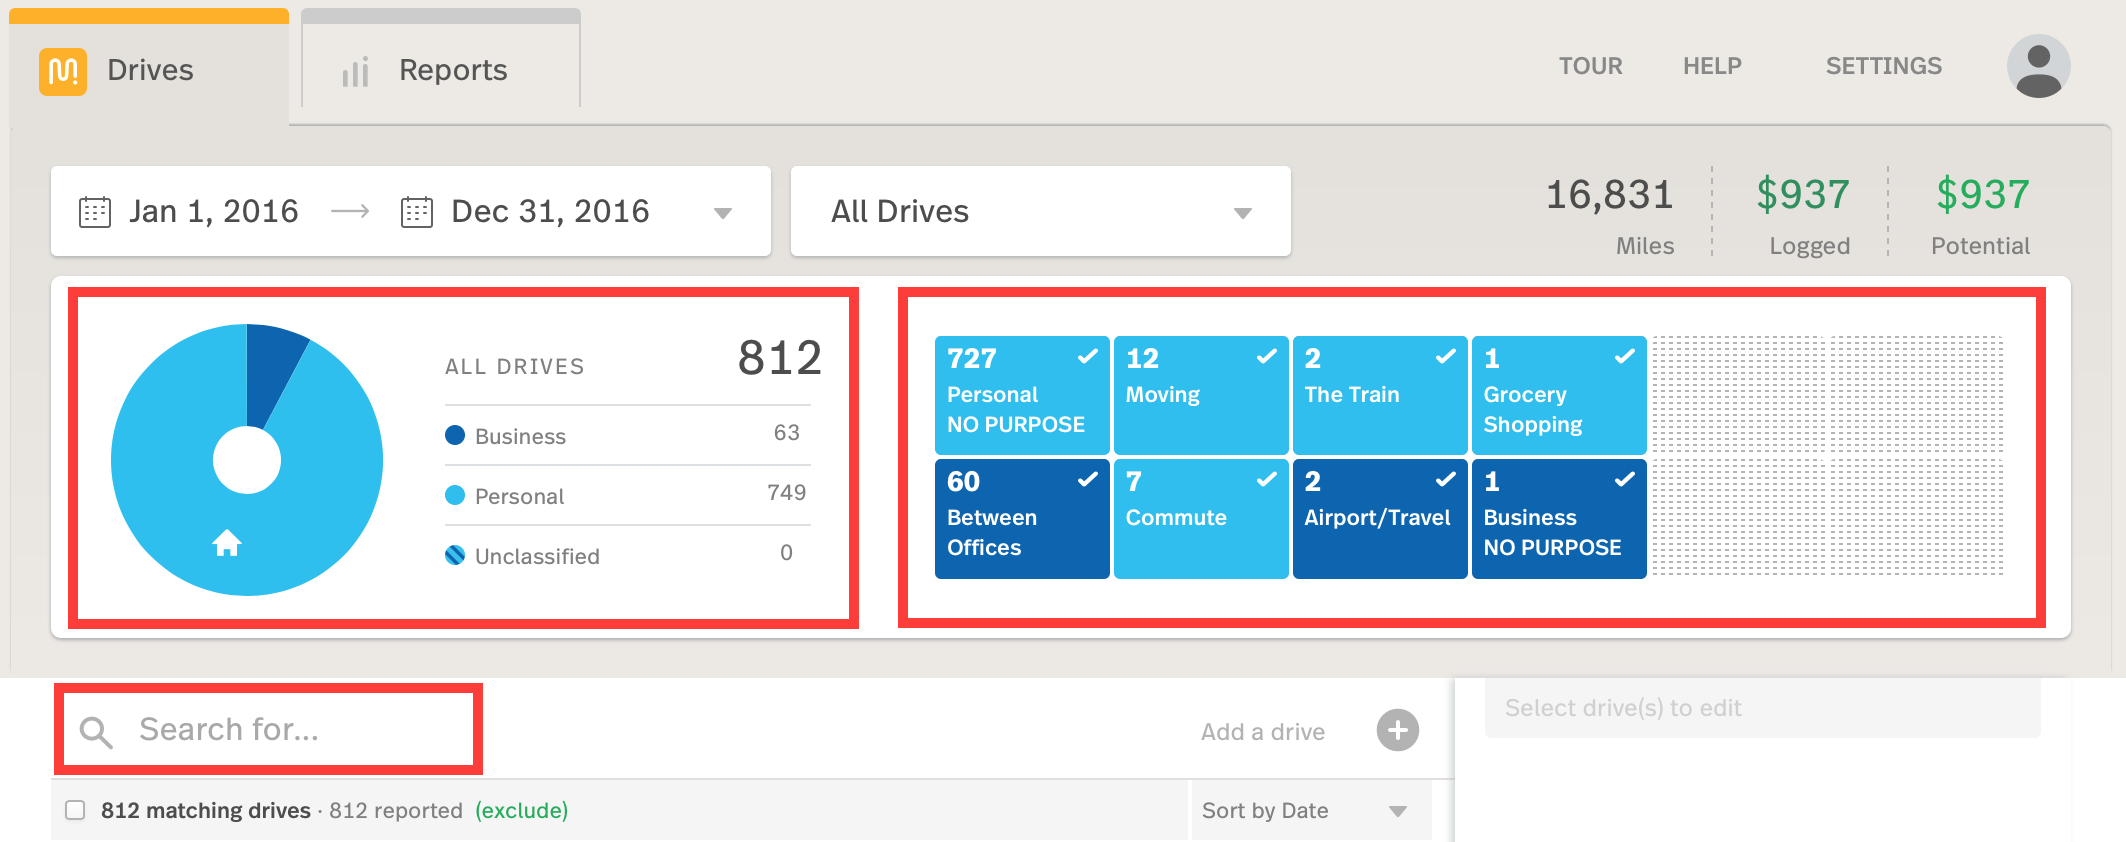The image size is (2126, 842).
Task: Open SETTINGS in the top bar
Action: (1884, 66)
